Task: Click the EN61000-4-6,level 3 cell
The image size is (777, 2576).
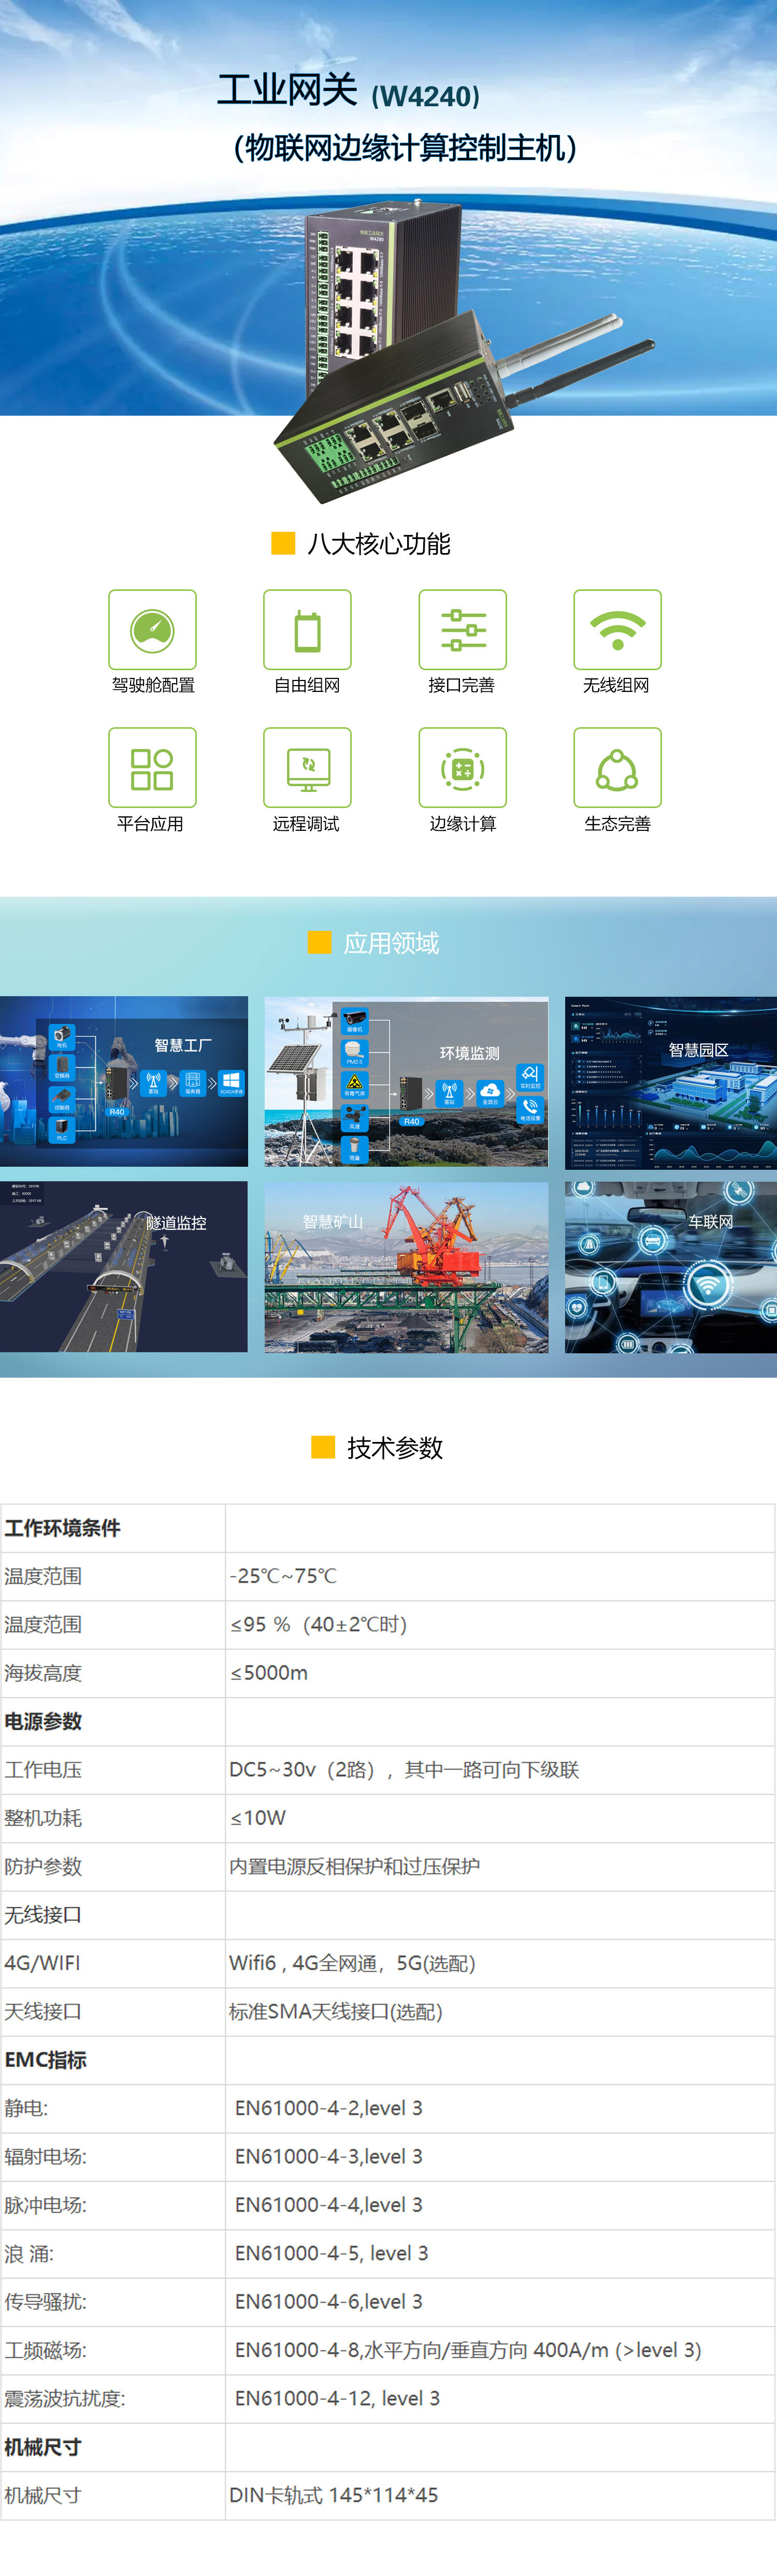Action: point(500,2301)
